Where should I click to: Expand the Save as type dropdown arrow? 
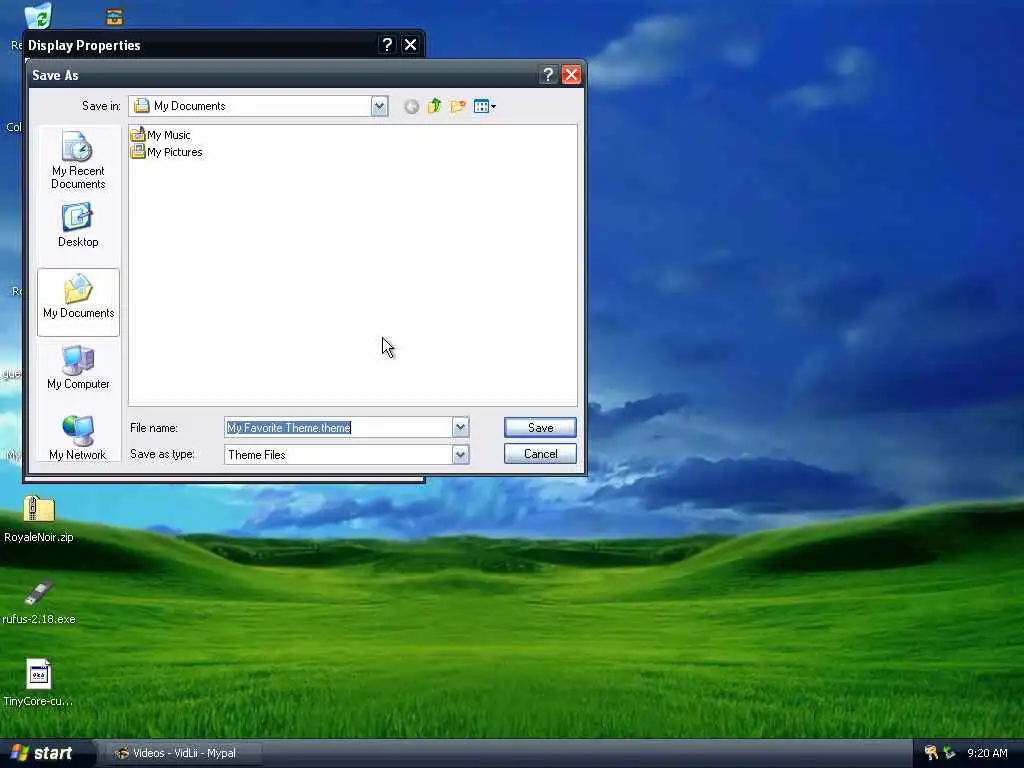pyautogui.click(x=460, y=454)
